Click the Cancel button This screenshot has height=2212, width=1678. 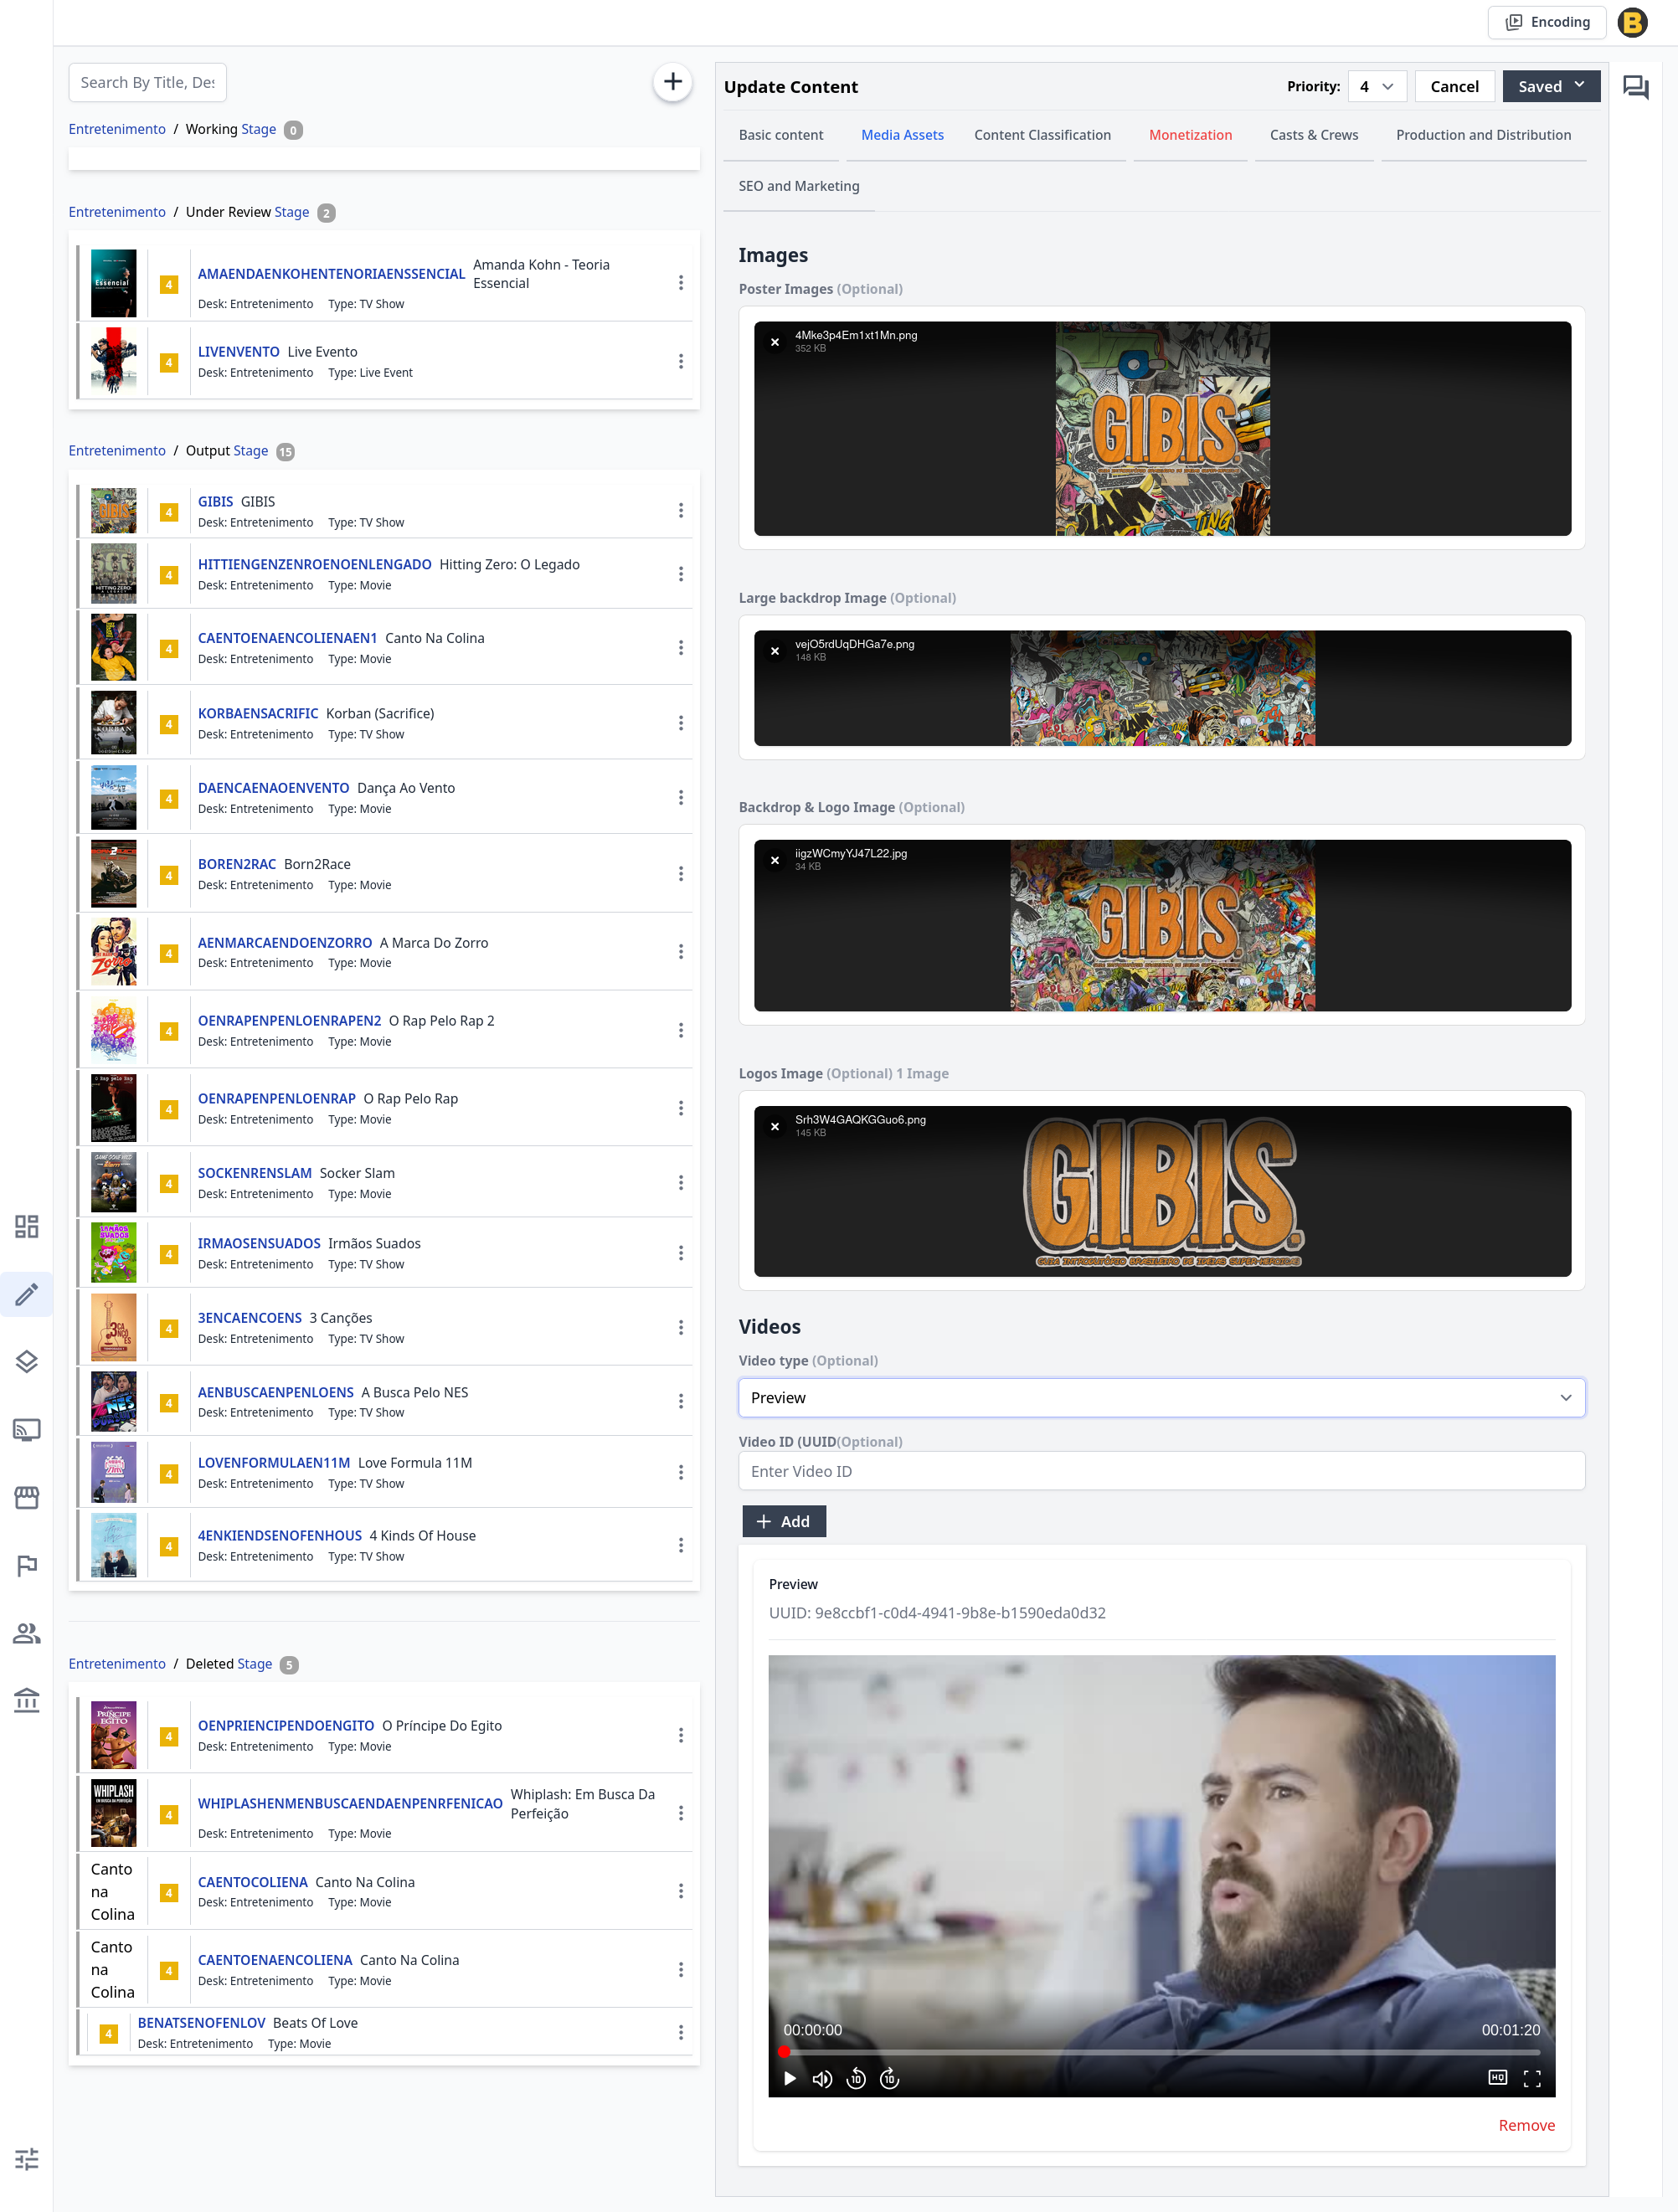1454,87
